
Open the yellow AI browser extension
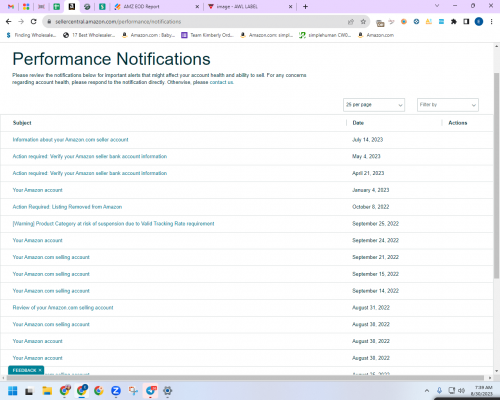click(x=429, y=22)
